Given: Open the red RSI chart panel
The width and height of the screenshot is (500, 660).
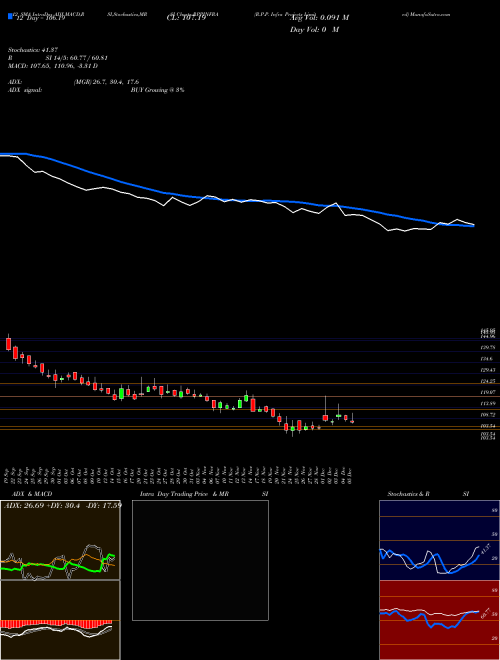Looking at the screenshot, I should pyautogui.click(x=439, y=620).
